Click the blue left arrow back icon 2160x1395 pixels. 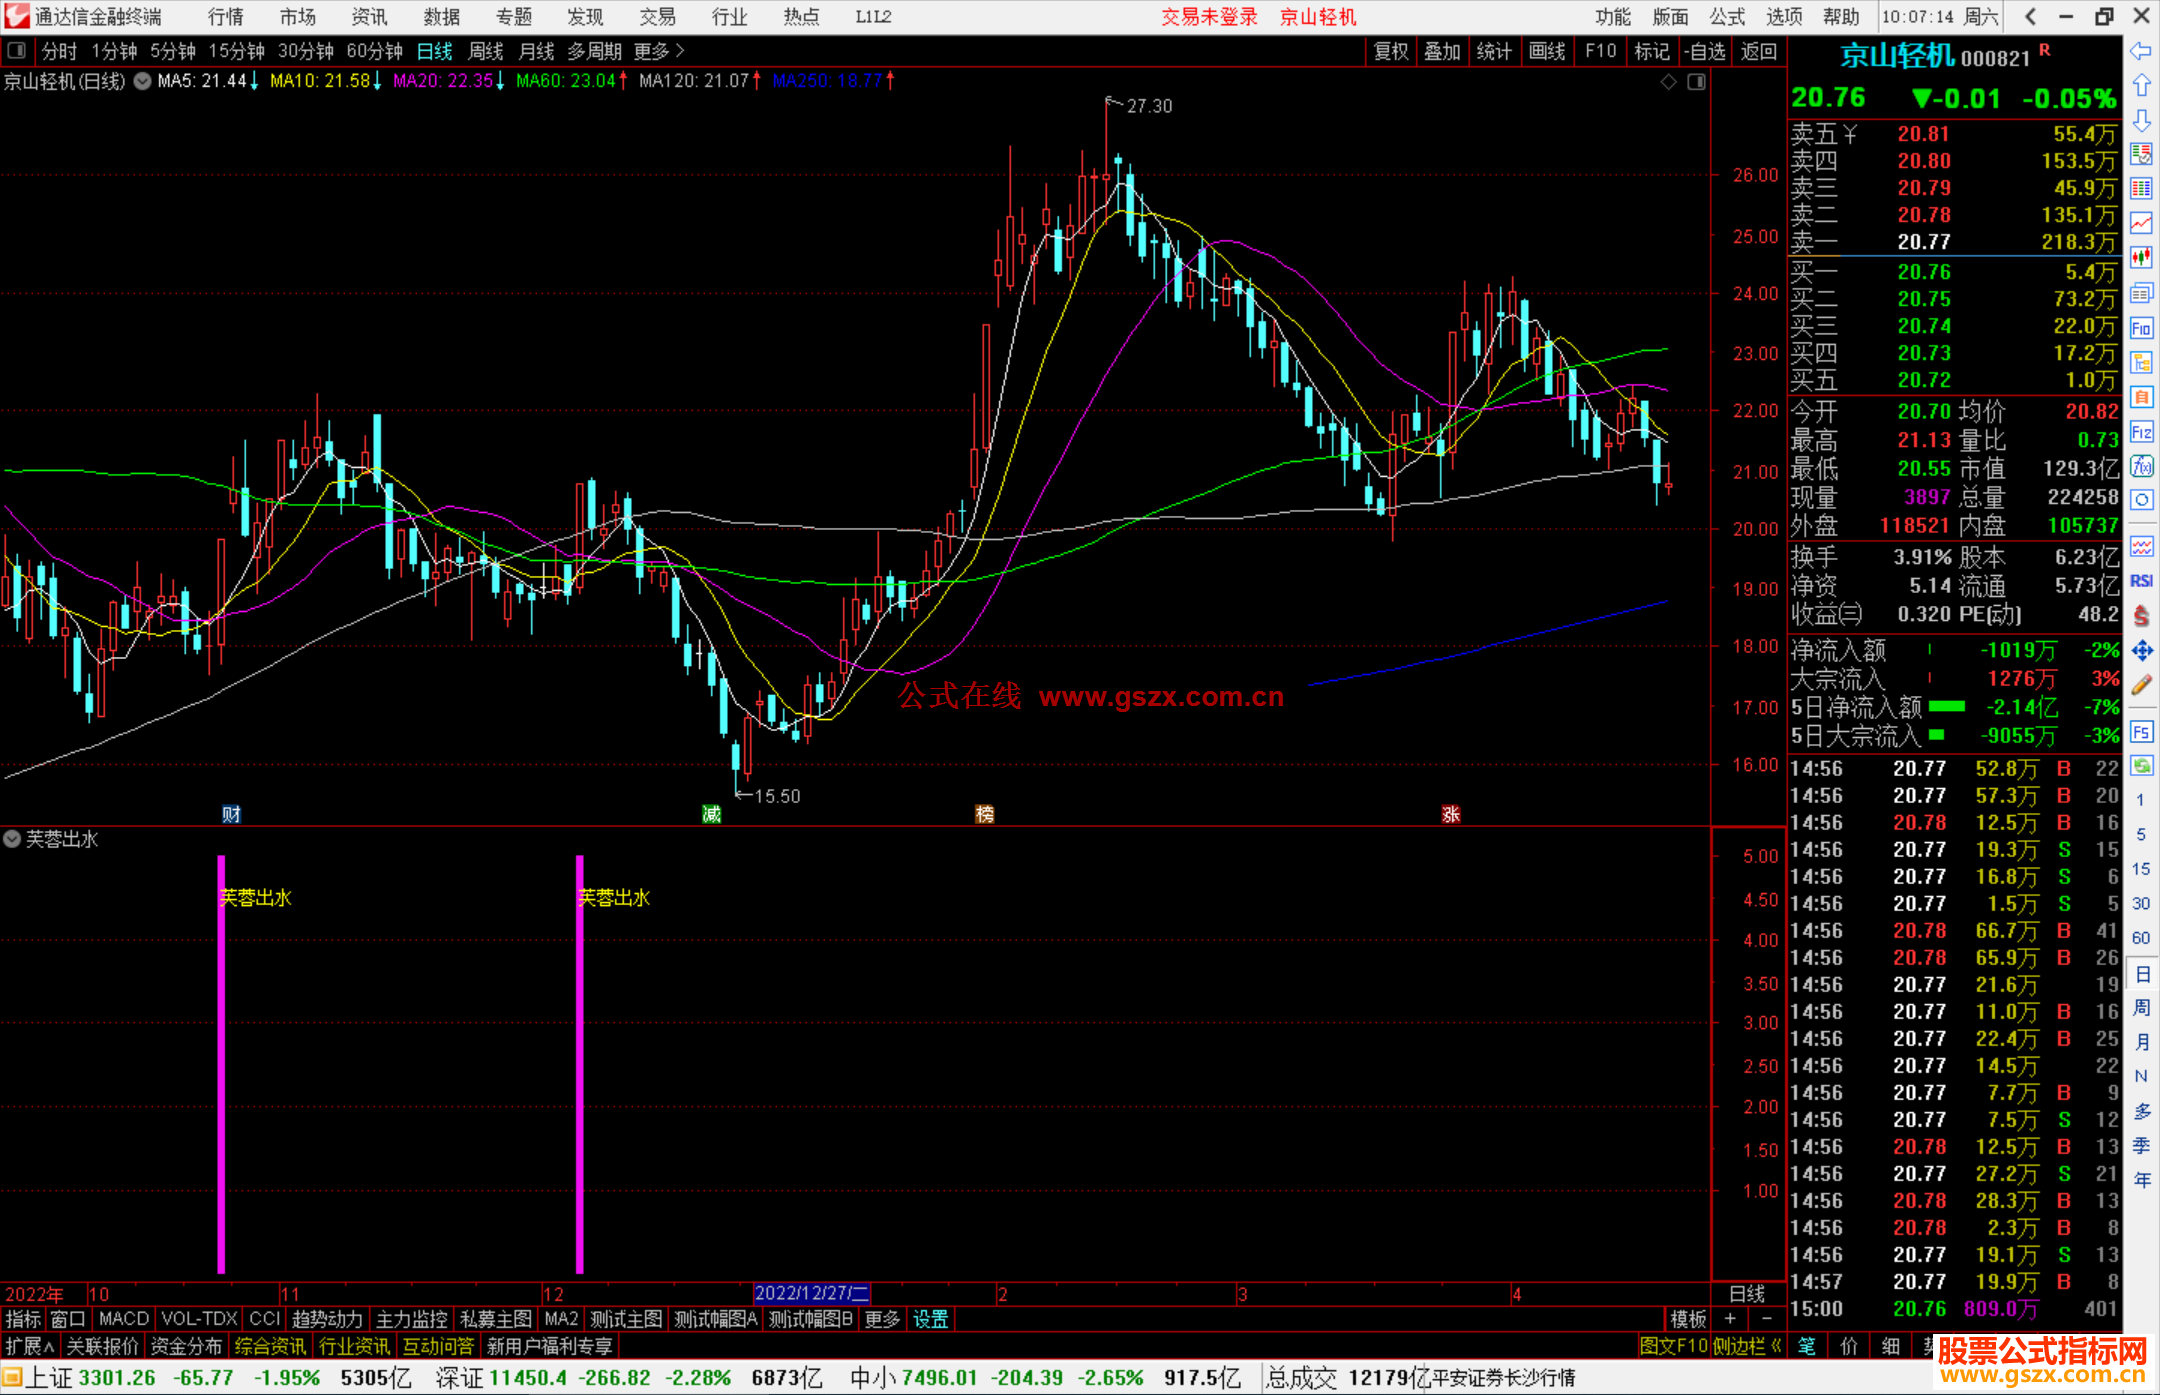point(2141,50)
